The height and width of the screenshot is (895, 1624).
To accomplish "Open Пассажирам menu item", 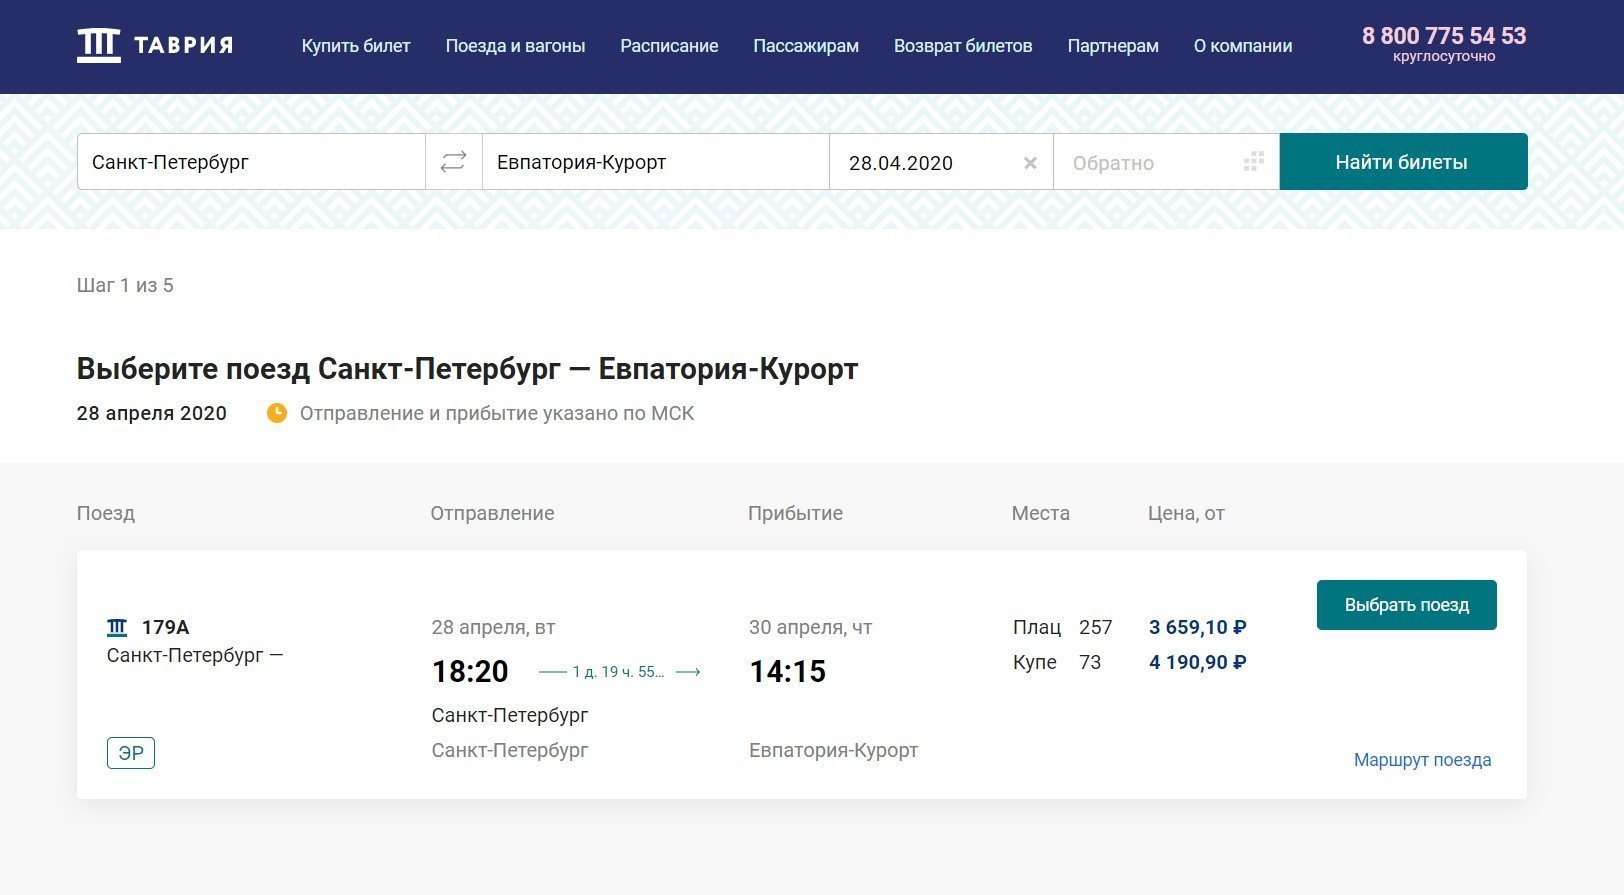I will click(806, 46).
